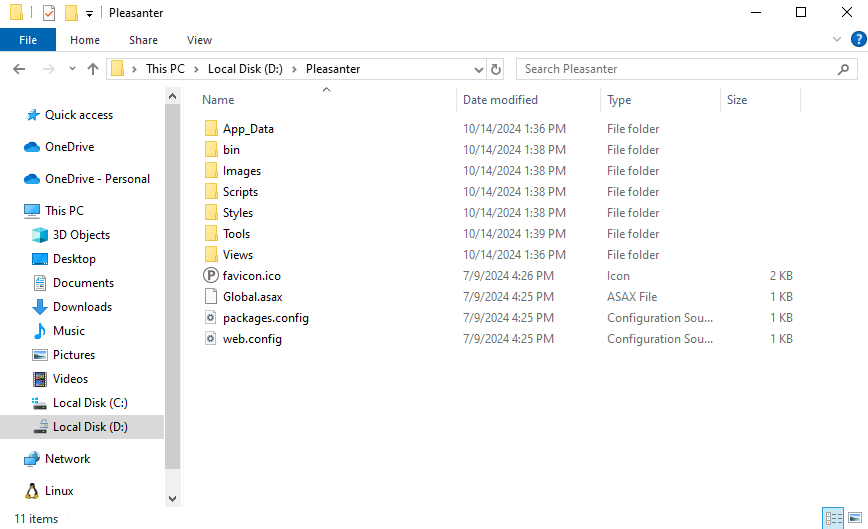Click the Explorer folder icon in title bar

click(x=17, y=12)
